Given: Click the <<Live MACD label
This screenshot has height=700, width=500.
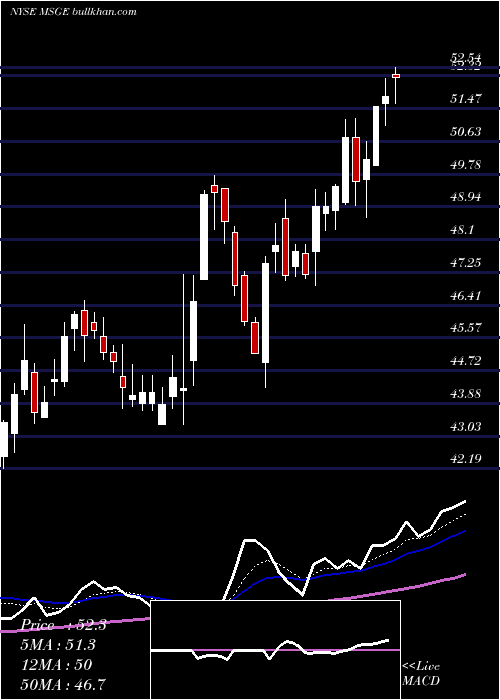Looking at the screenshot, I should click(x=421, y=674).
